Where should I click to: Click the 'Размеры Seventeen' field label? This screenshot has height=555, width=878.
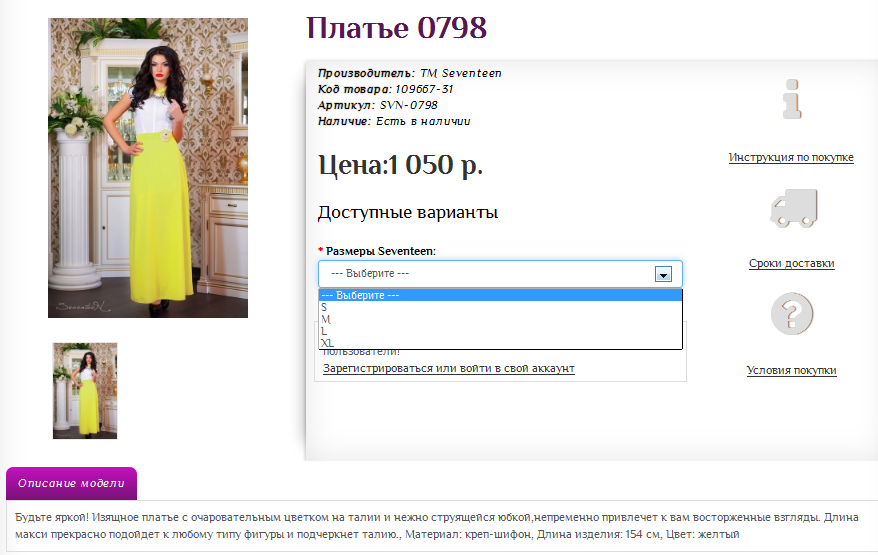point(380,250)
